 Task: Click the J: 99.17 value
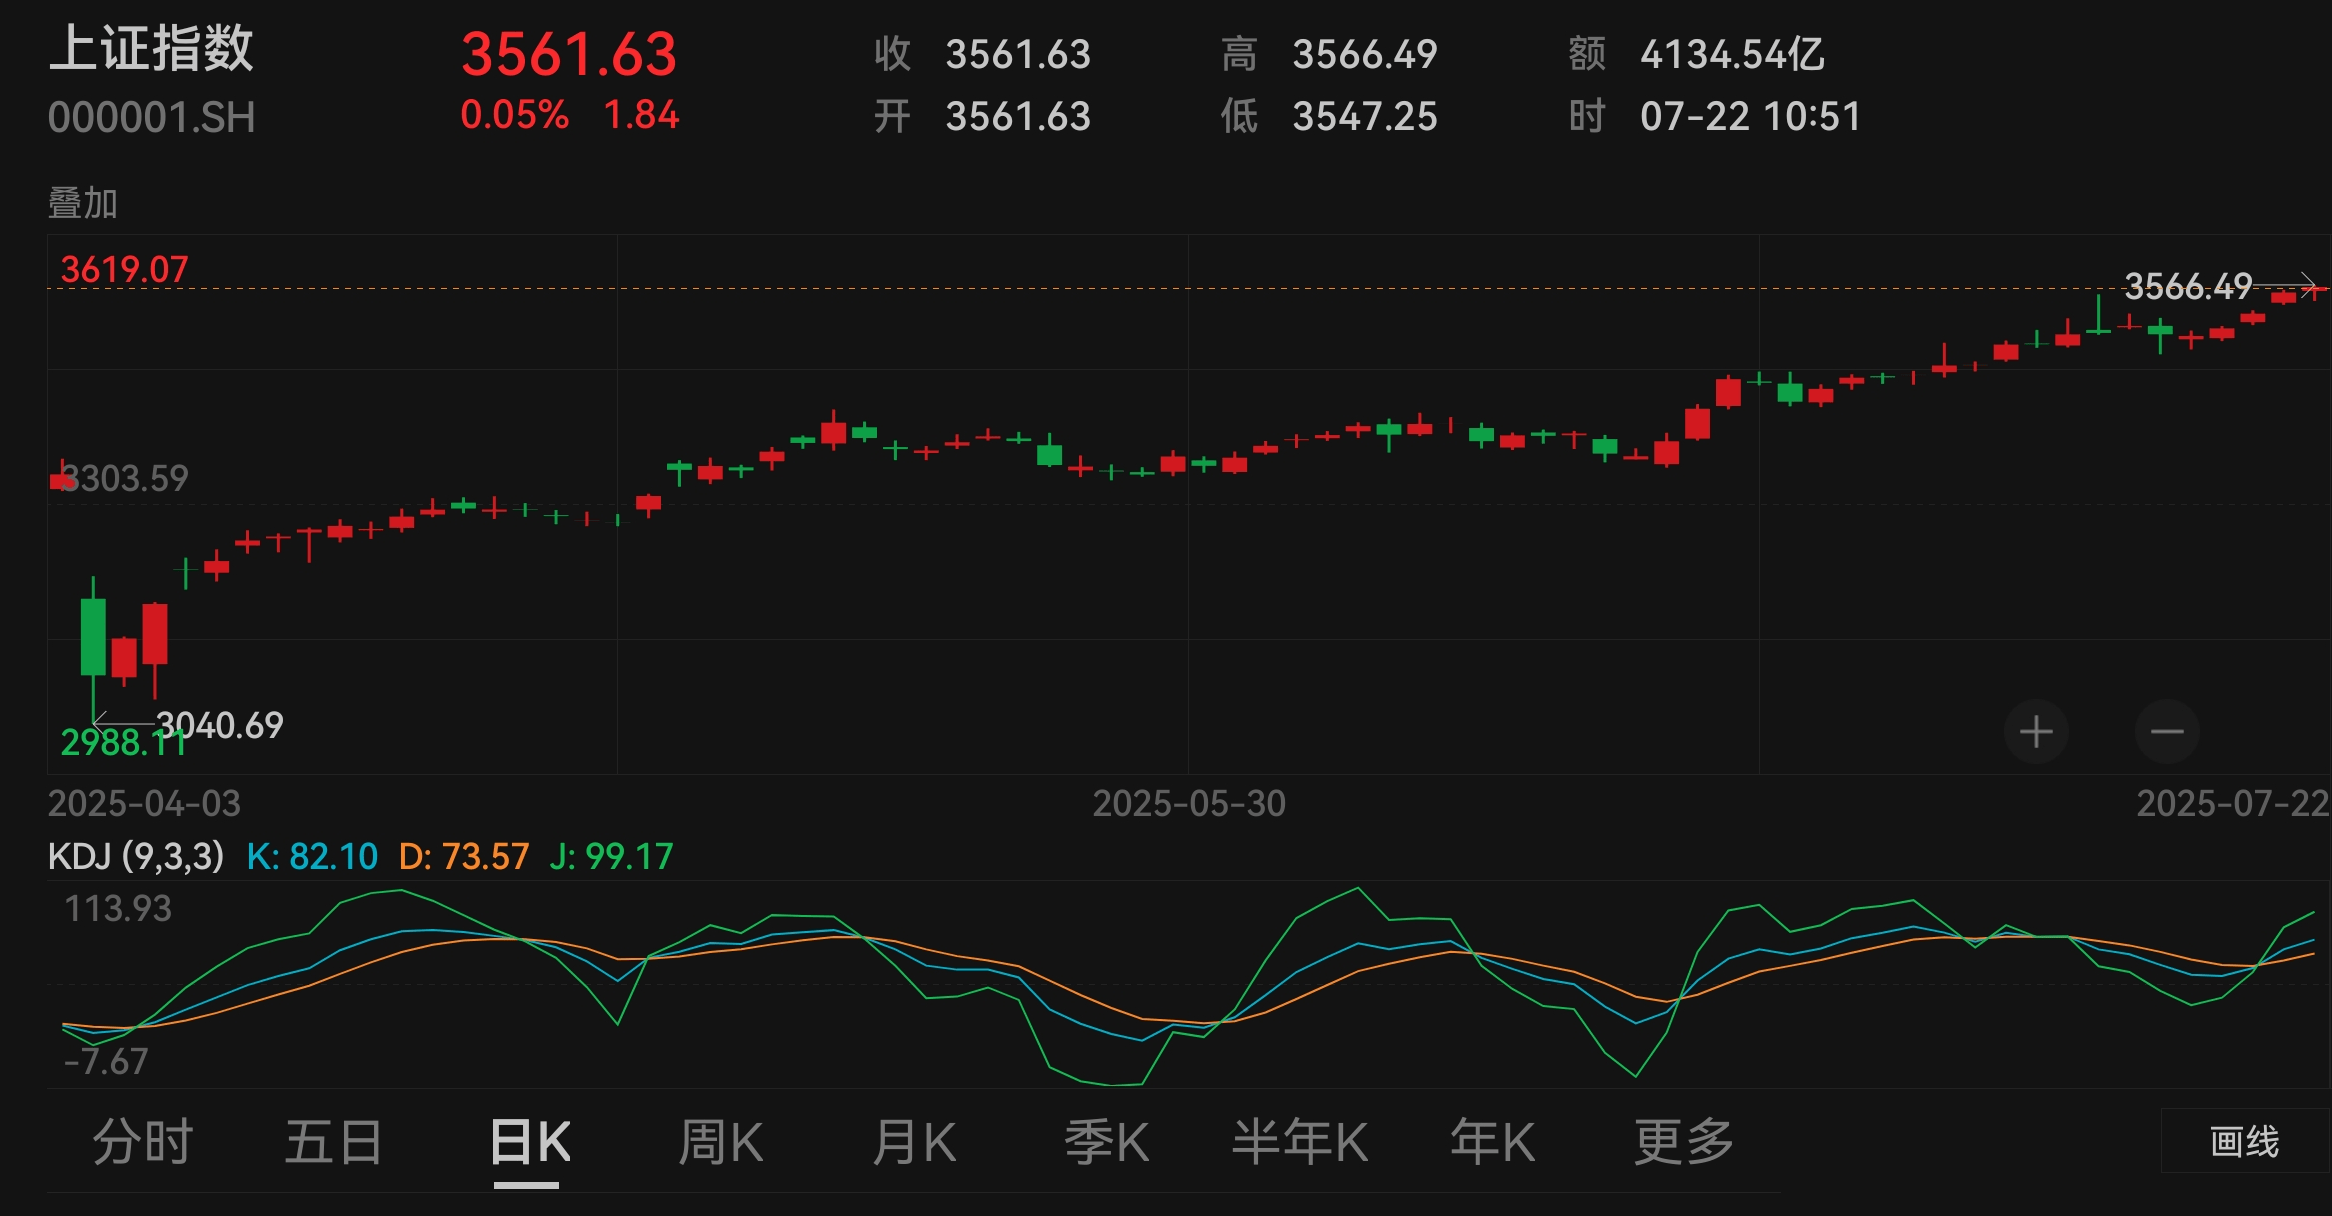coord(612,856)
